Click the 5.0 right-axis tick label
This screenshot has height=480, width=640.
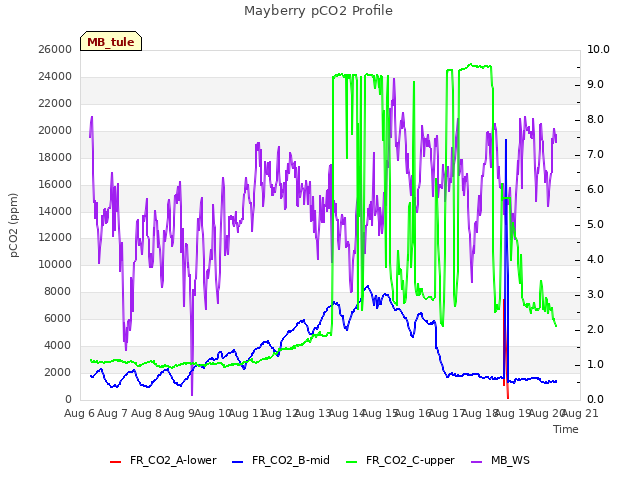[x=595, y=225]
